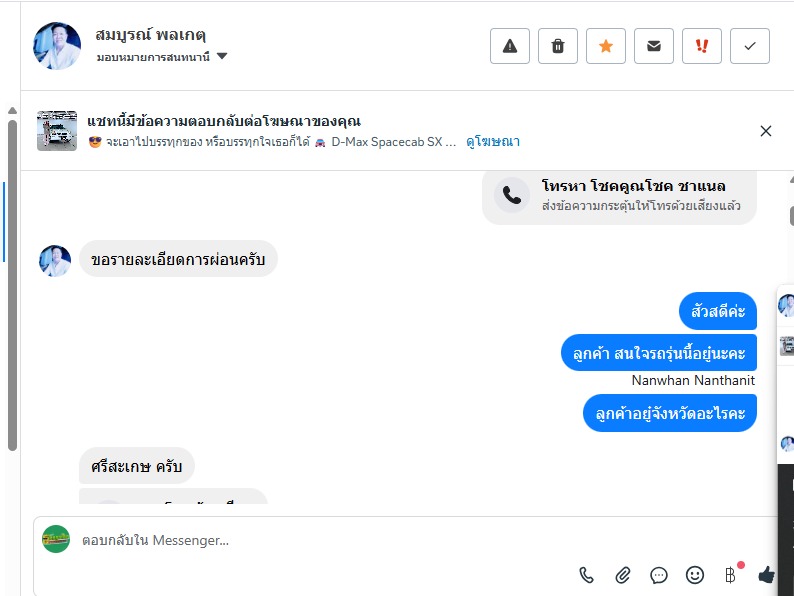
Task: Click the baht symbol icon
Action: click(x=731, y=575)
